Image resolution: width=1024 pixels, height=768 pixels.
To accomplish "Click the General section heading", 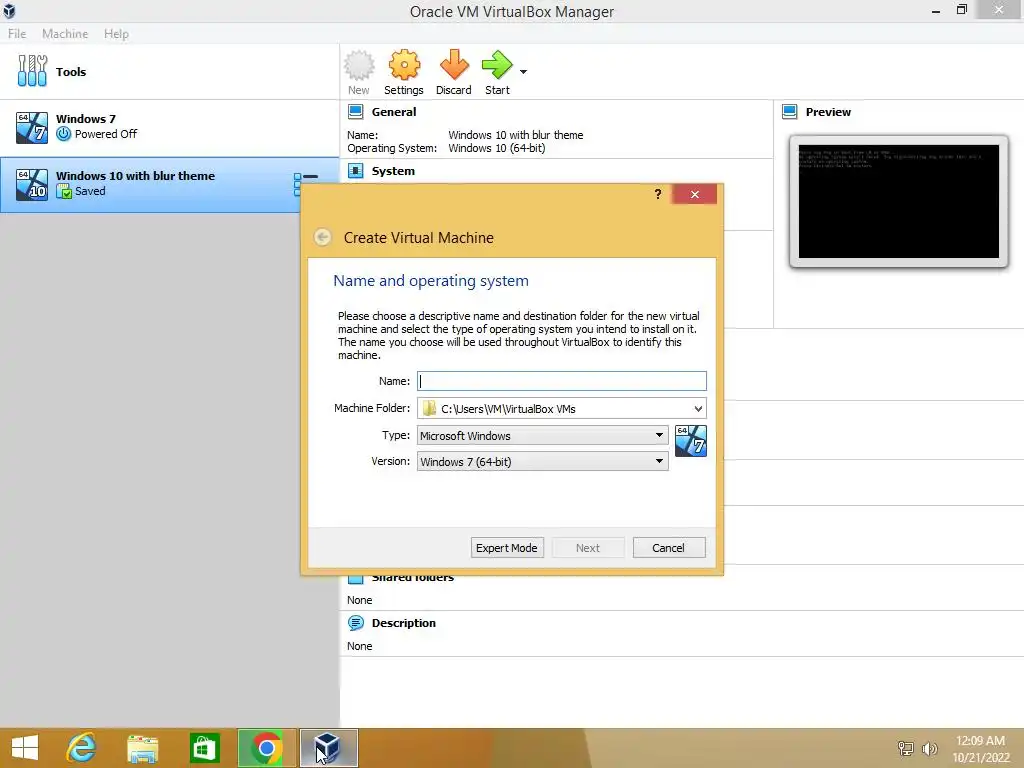I will point(394,112).
